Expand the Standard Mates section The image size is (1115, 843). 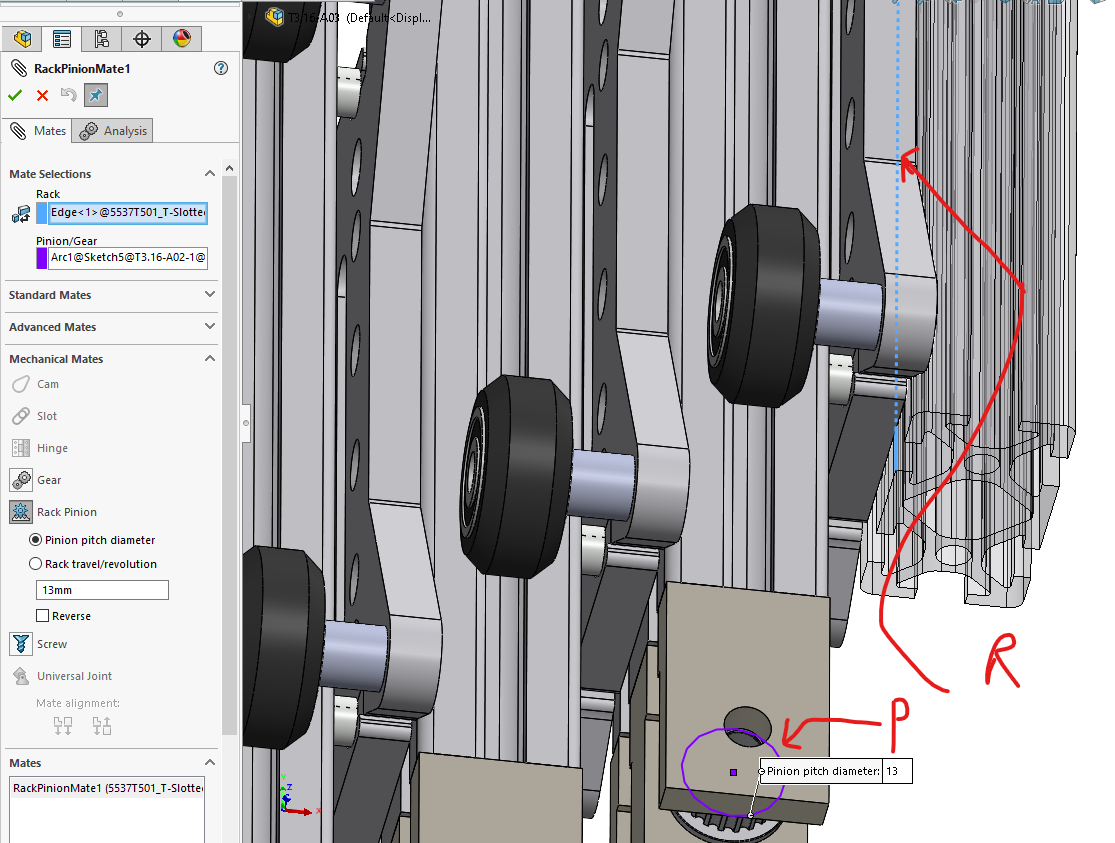tap(210, 295)
